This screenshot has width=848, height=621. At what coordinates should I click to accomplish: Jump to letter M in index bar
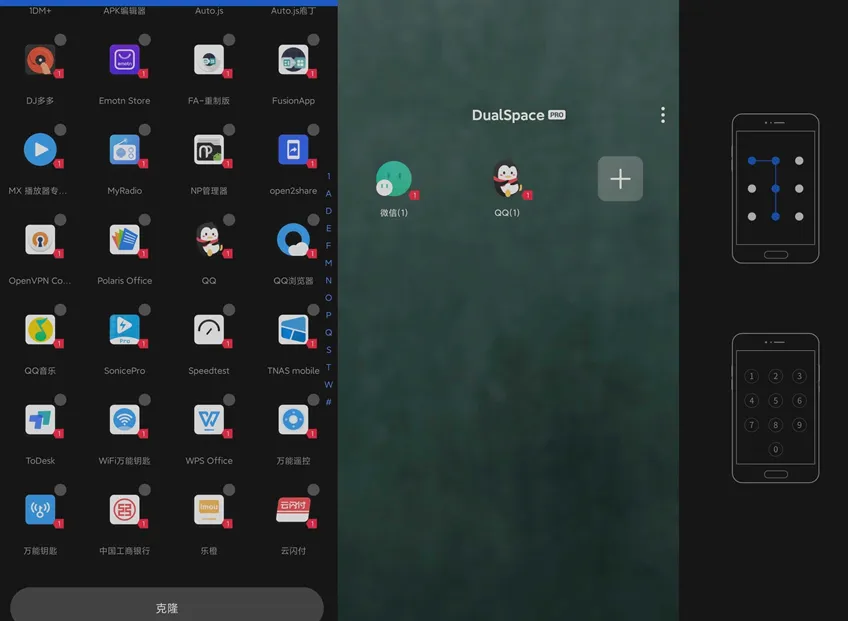[328, 263]
